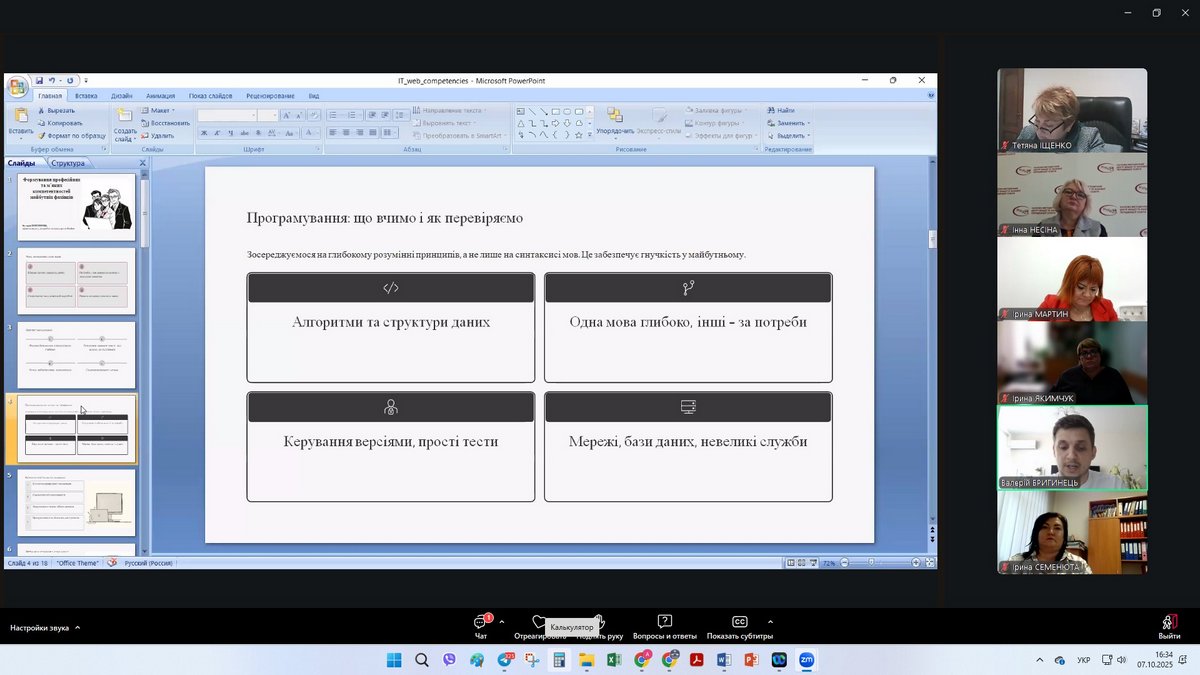Toggle closed captions (Показать субтитры)

click(x=739, y=622)
